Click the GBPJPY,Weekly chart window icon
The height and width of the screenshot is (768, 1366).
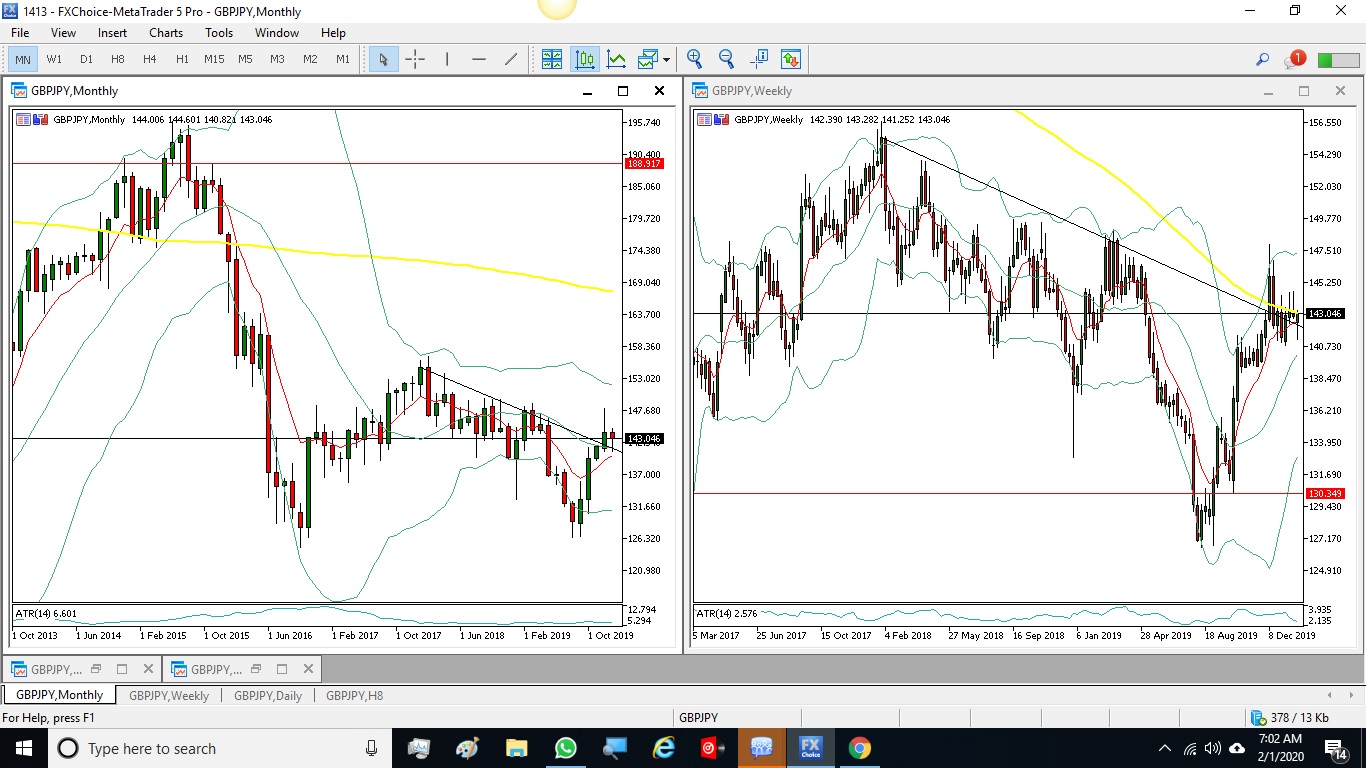(x=700, y=91)
